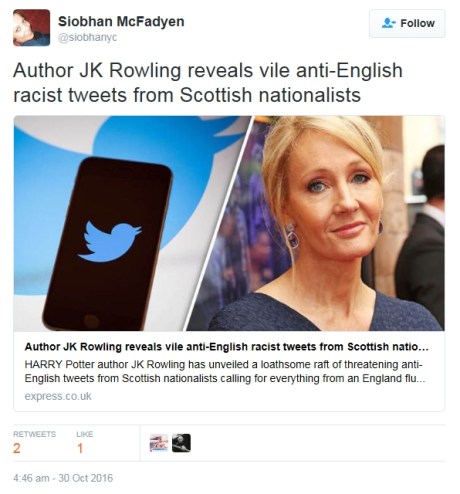Click the express.co.uk domain link

[x=58, y=396]
